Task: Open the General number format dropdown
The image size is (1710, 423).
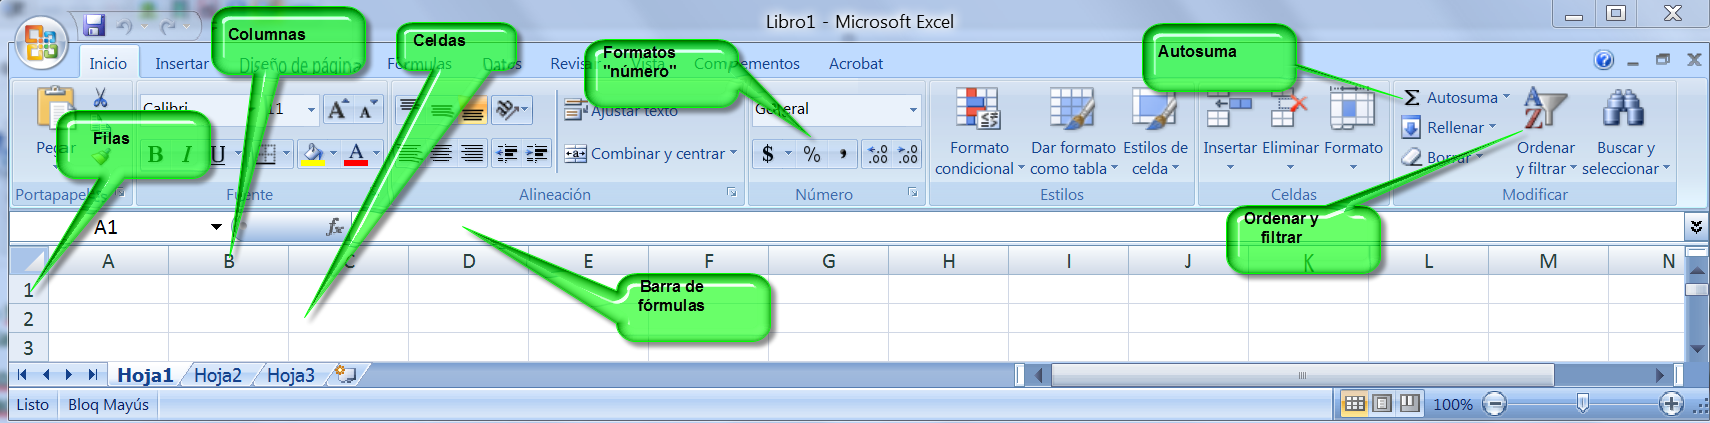Action: 913,109
